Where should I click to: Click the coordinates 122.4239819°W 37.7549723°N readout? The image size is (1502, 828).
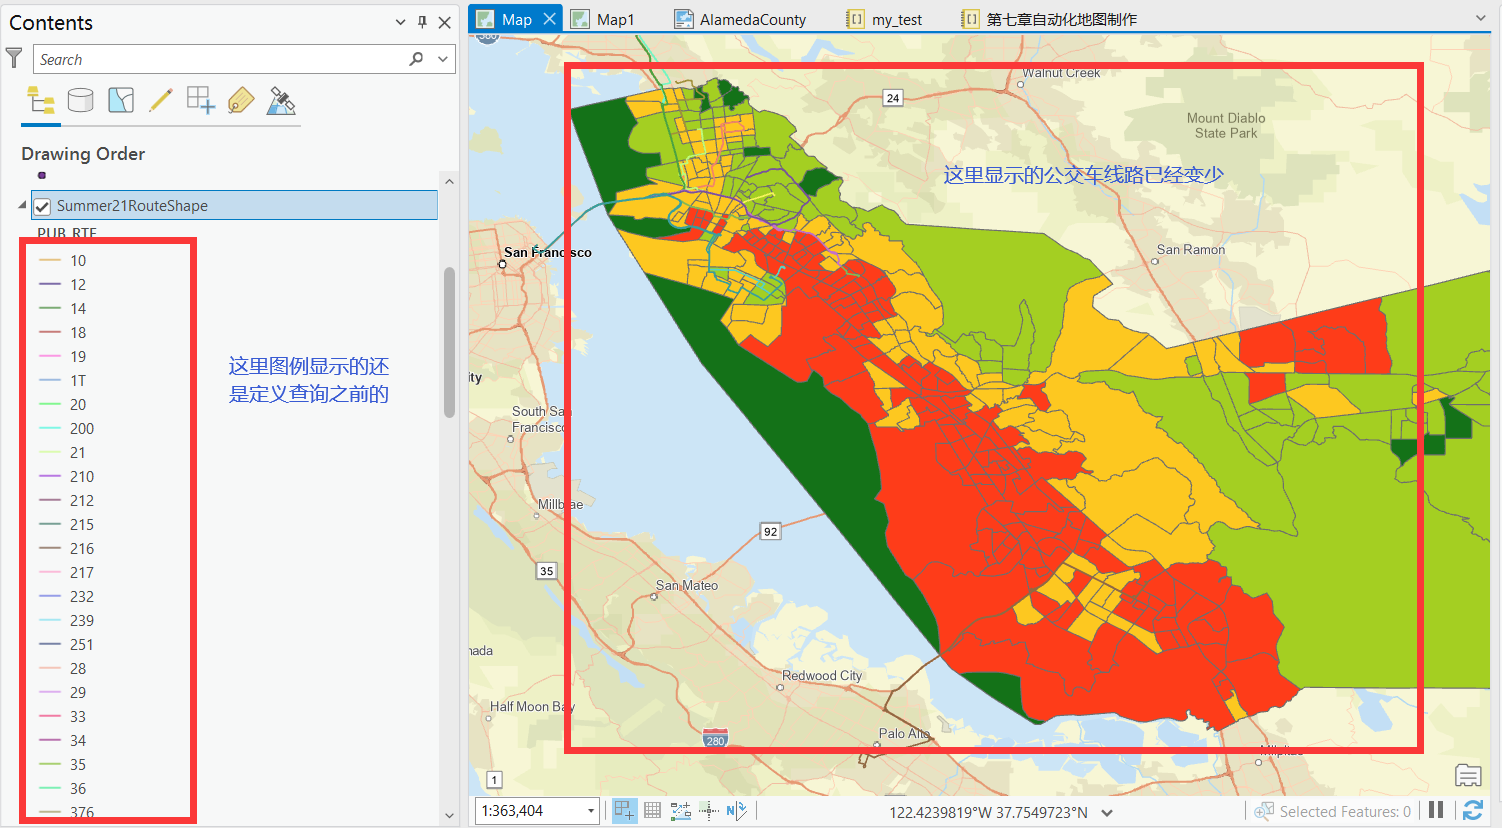(988, 812)
